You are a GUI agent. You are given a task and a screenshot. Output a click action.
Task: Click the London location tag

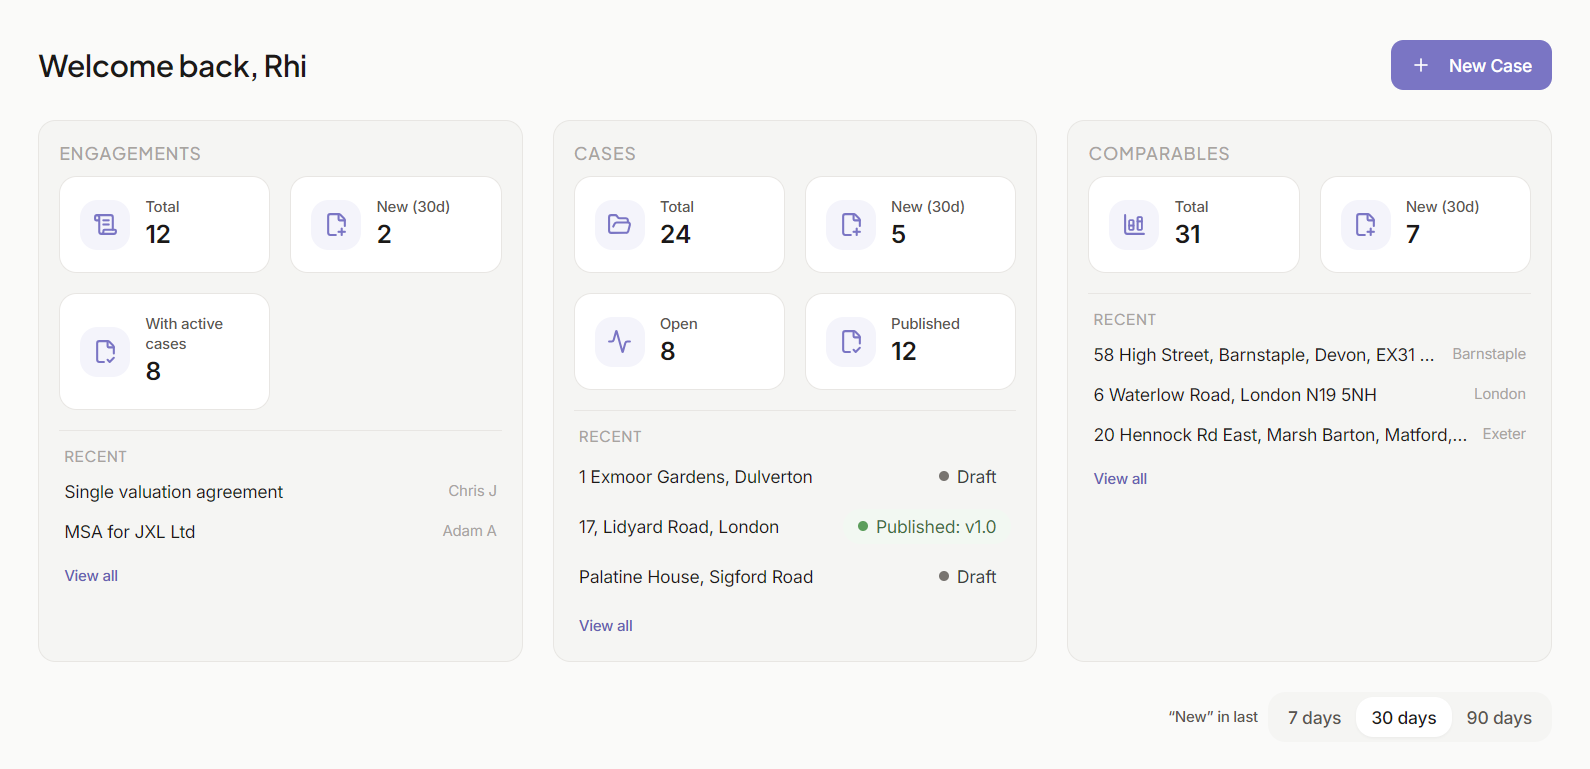(x=1500, y=394)
